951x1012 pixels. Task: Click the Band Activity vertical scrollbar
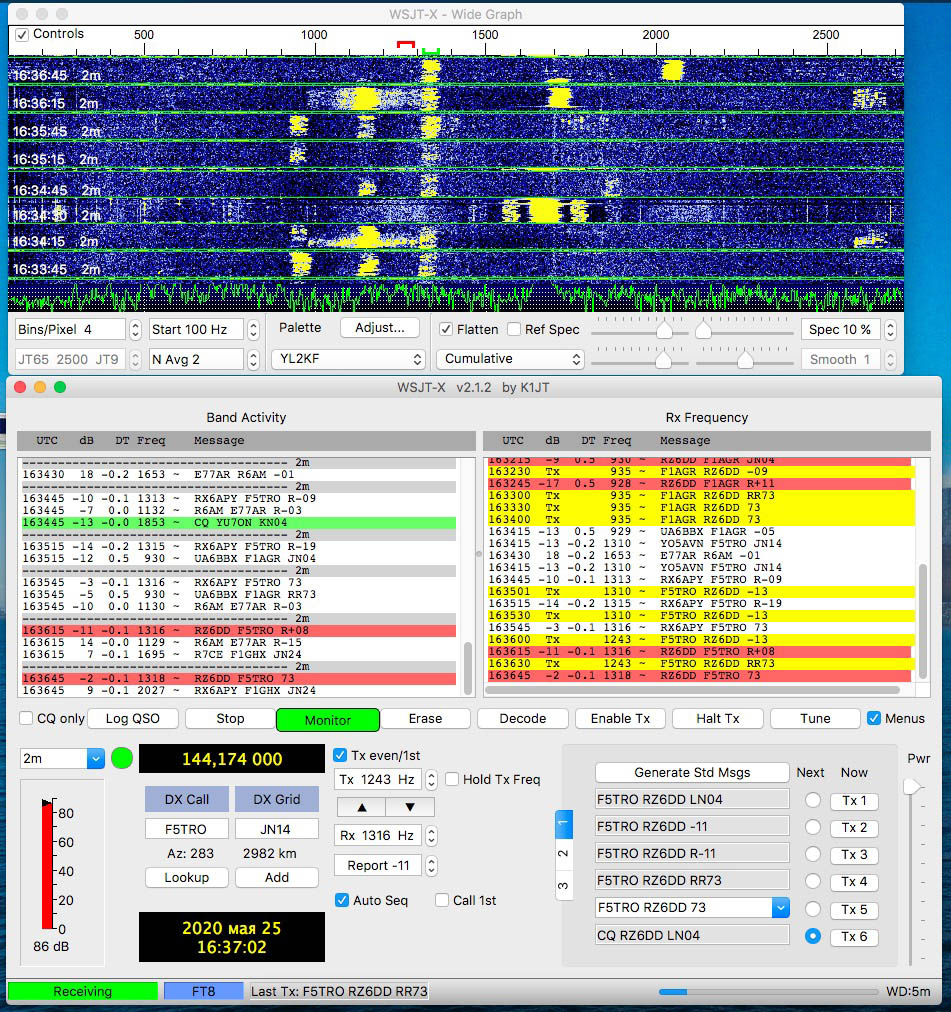point(468,667)
